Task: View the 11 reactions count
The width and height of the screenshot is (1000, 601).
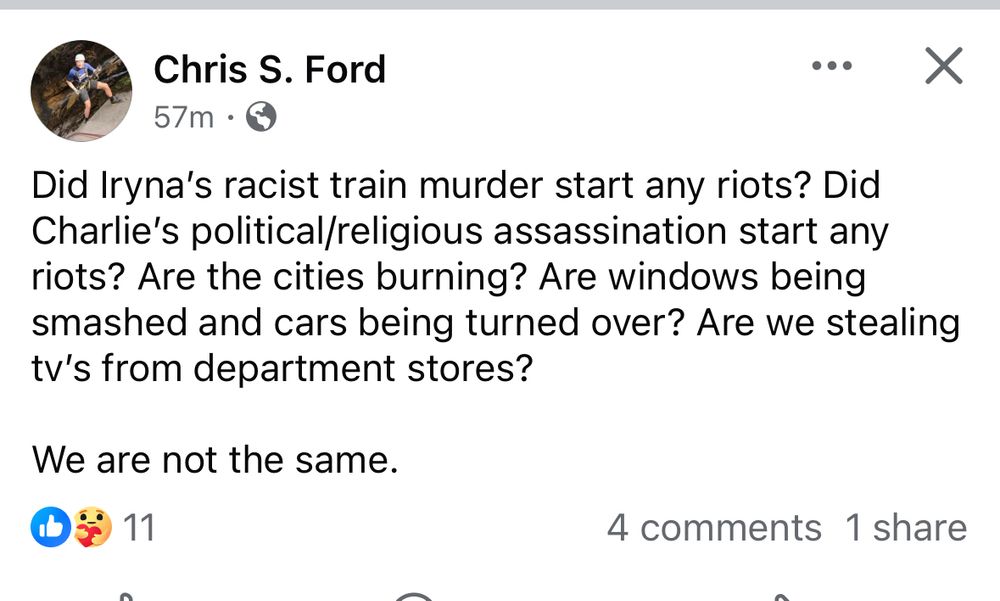Action: [139, 527]
